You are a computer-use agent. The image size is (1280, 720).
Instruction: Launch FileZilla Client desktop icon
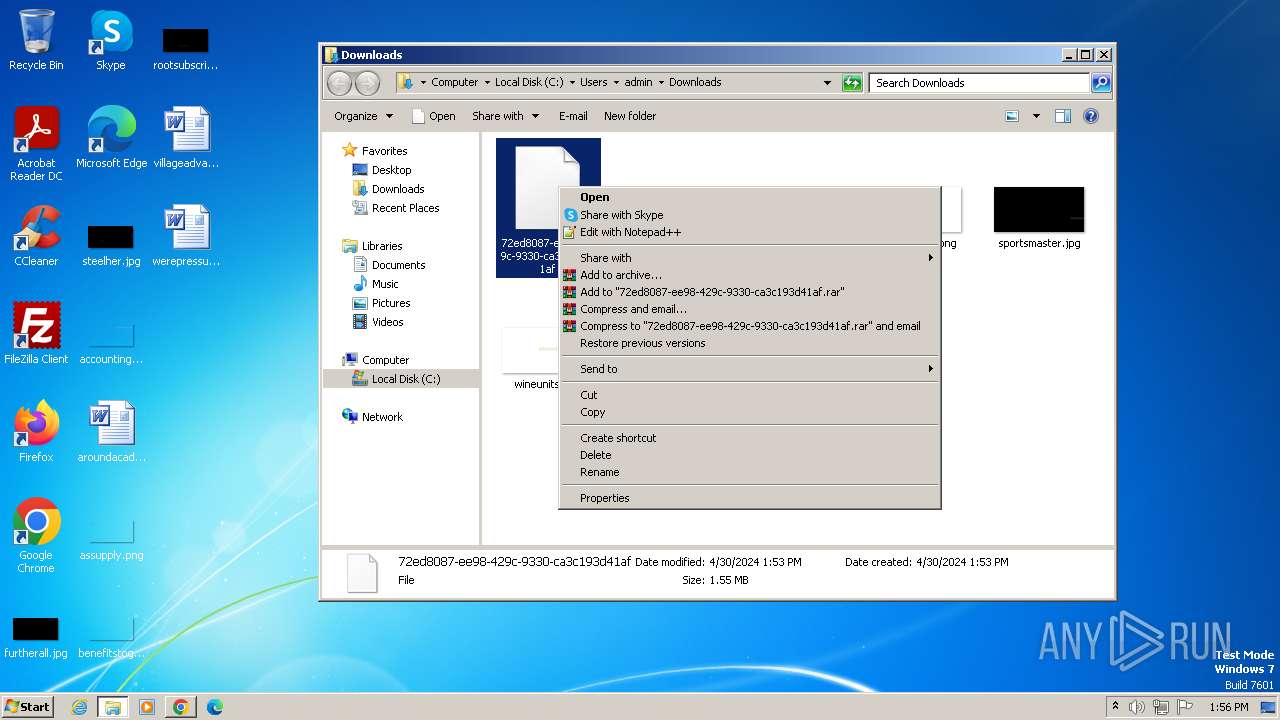click(36, 334)
